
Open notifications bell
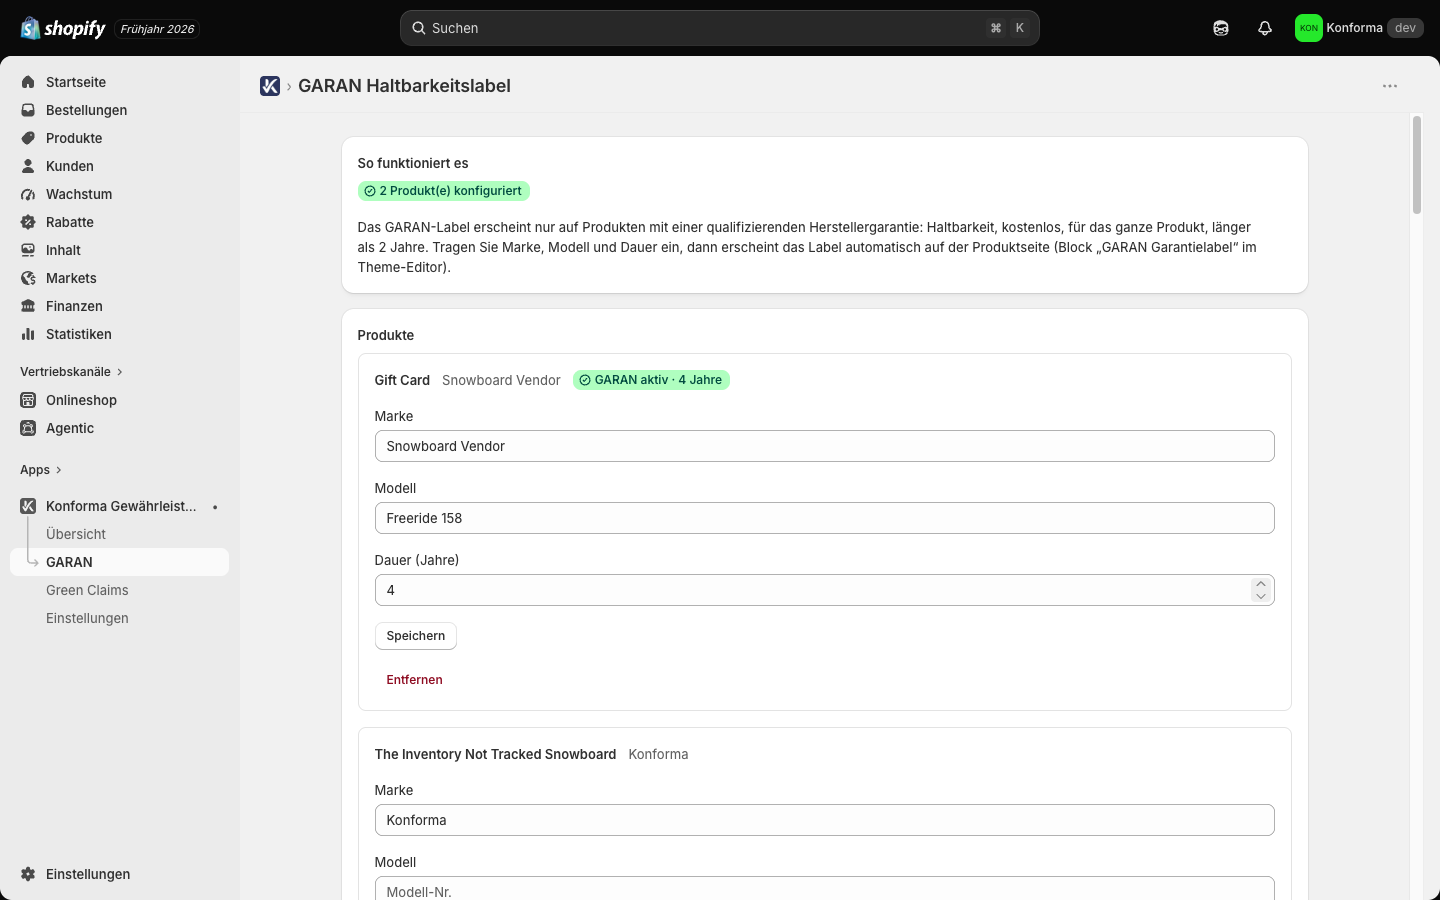point(1265,28)
